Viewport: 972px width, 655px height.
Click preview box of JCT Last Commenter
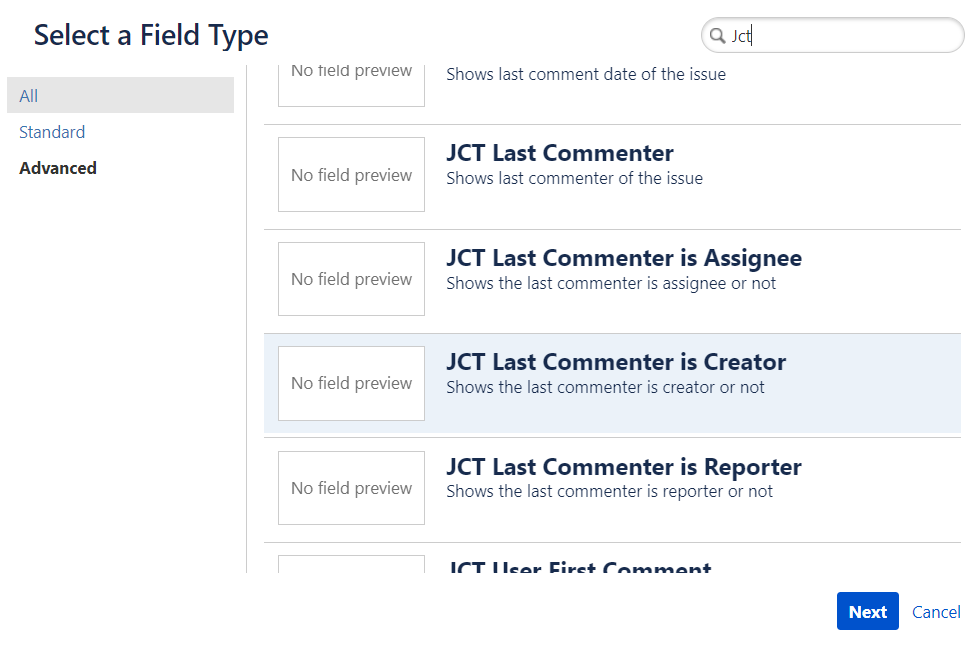(x=351, y=175)
